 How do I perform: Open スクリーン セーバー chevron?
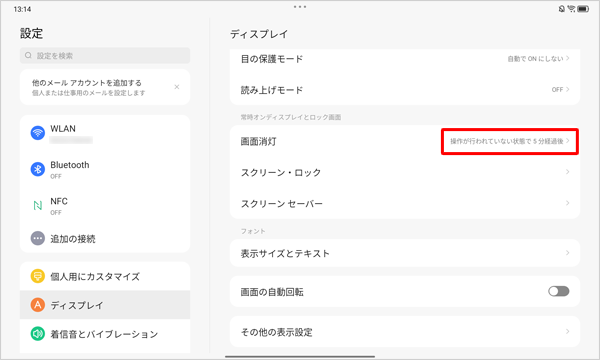568,203
